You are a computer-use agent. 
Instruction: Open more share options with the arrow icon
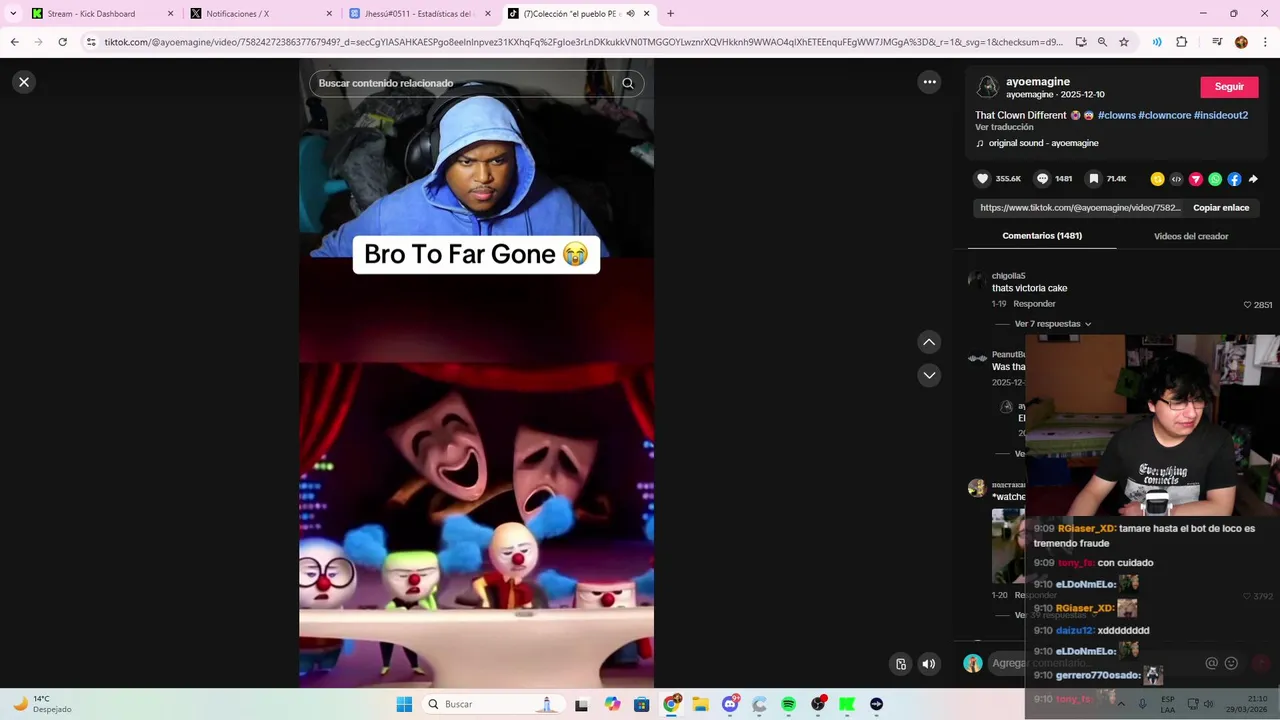tap(1253, 179)
